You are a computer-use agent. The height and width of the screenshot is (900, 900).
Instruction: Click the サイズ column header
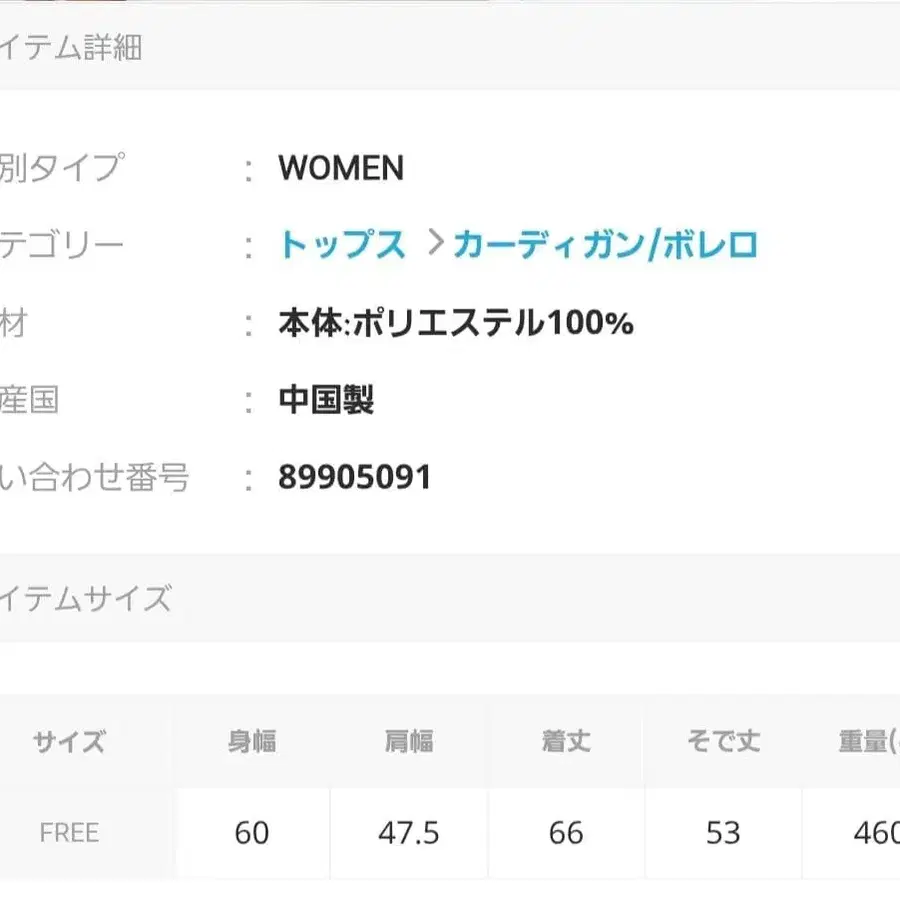click(68, 743)
